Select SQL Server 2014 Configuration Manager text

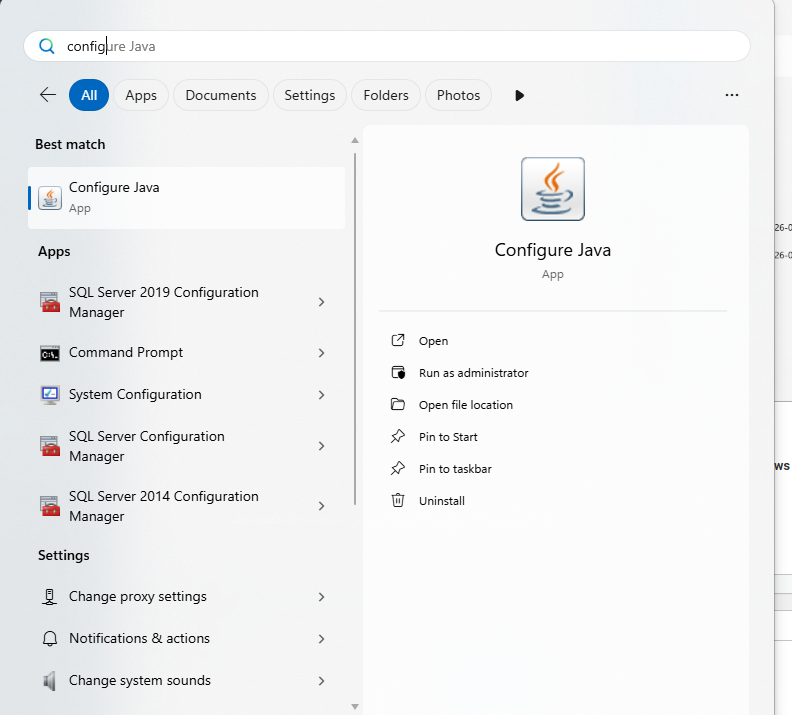[164, 506]
